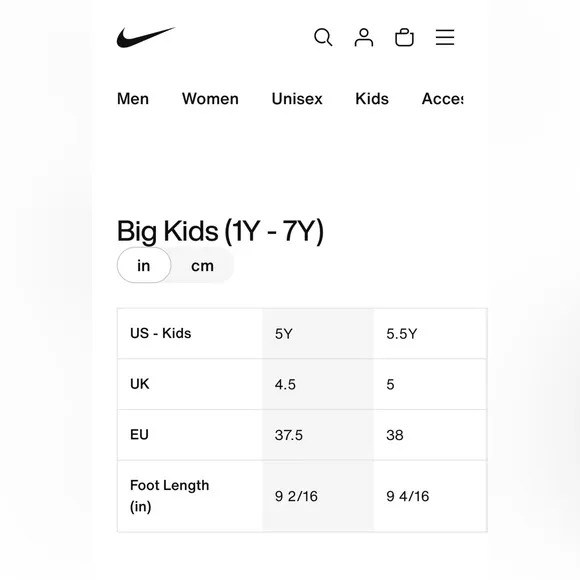Select the Unisex tab

point(297,99)
